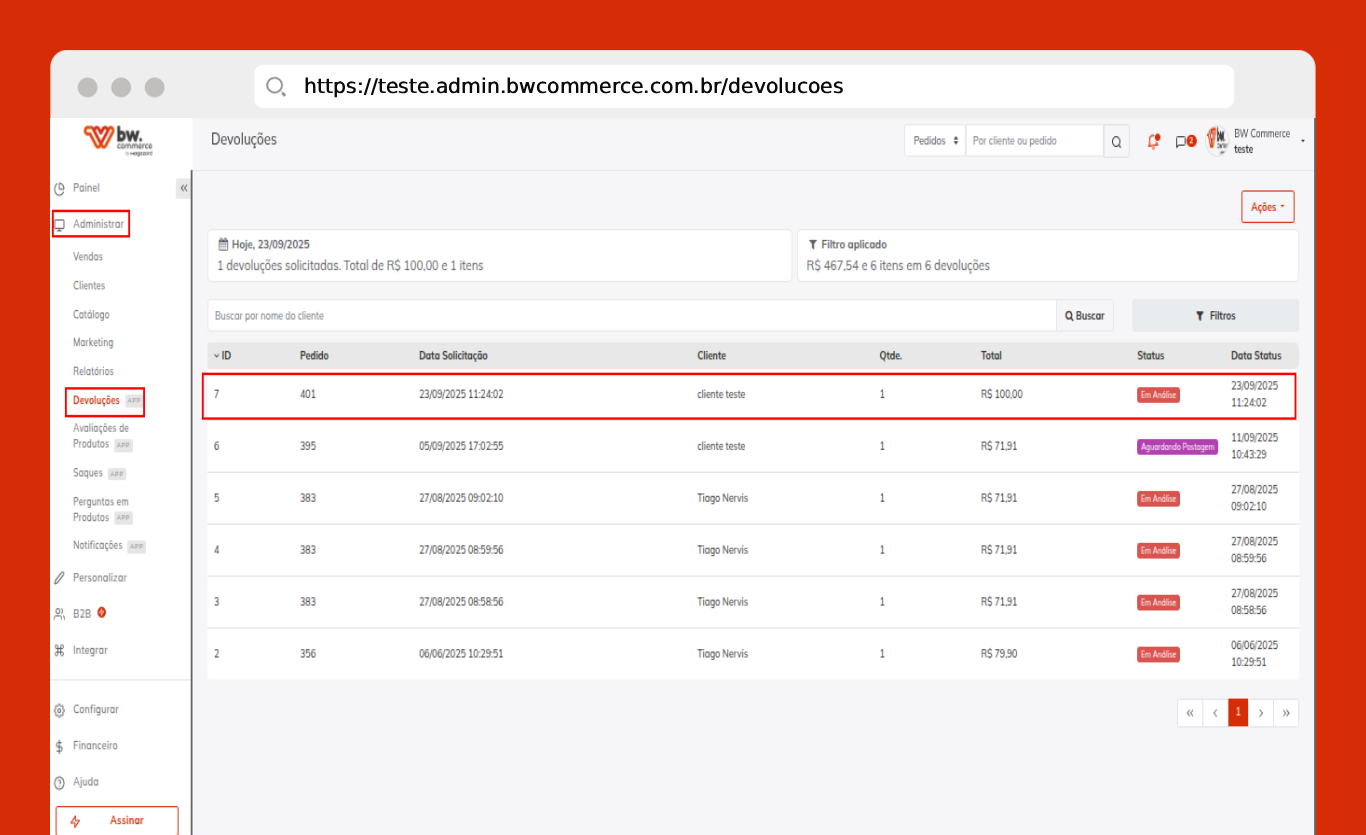
Task: Open the Financeiro section
Action: tap(94, 746)
